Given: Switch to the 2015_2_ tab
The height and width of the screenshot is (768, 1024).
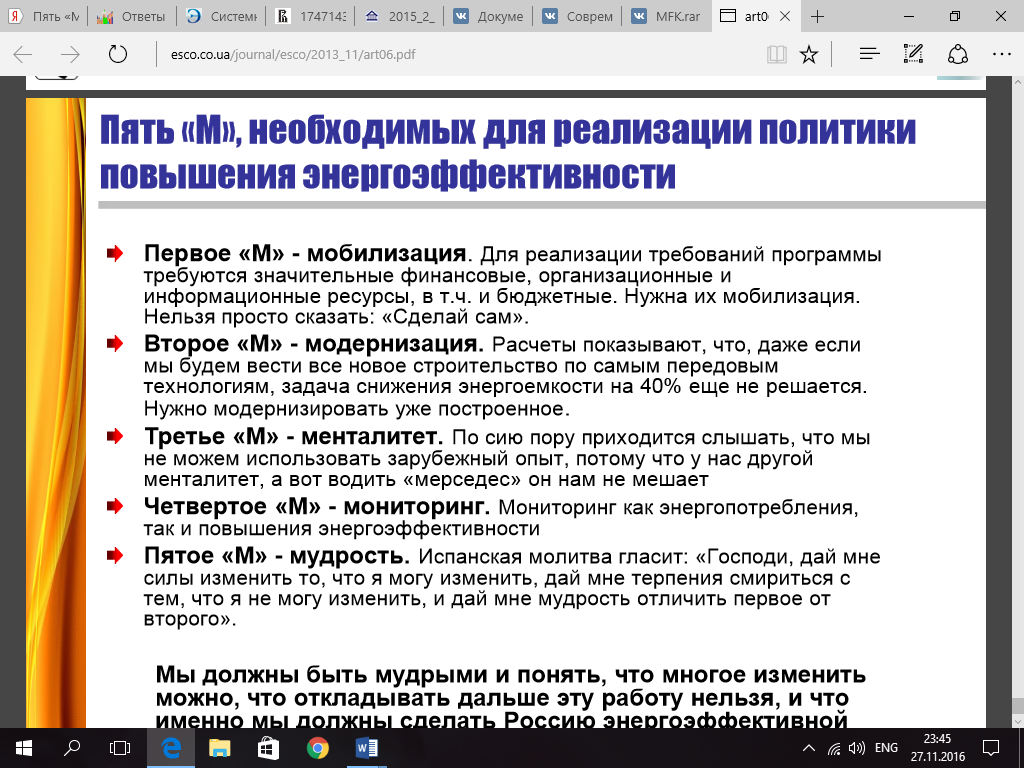Looking at the screenshot, I should [x=400, y=16].
